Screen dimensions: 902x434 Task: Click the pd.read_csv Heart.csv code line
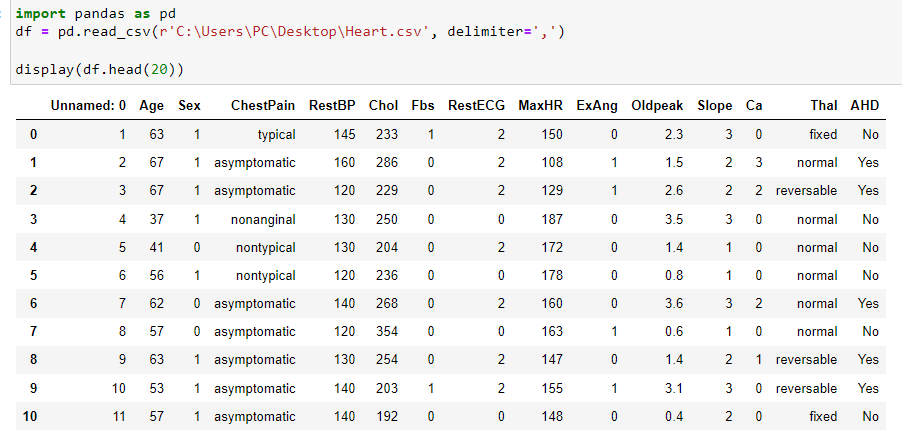[x=290, y=32]
